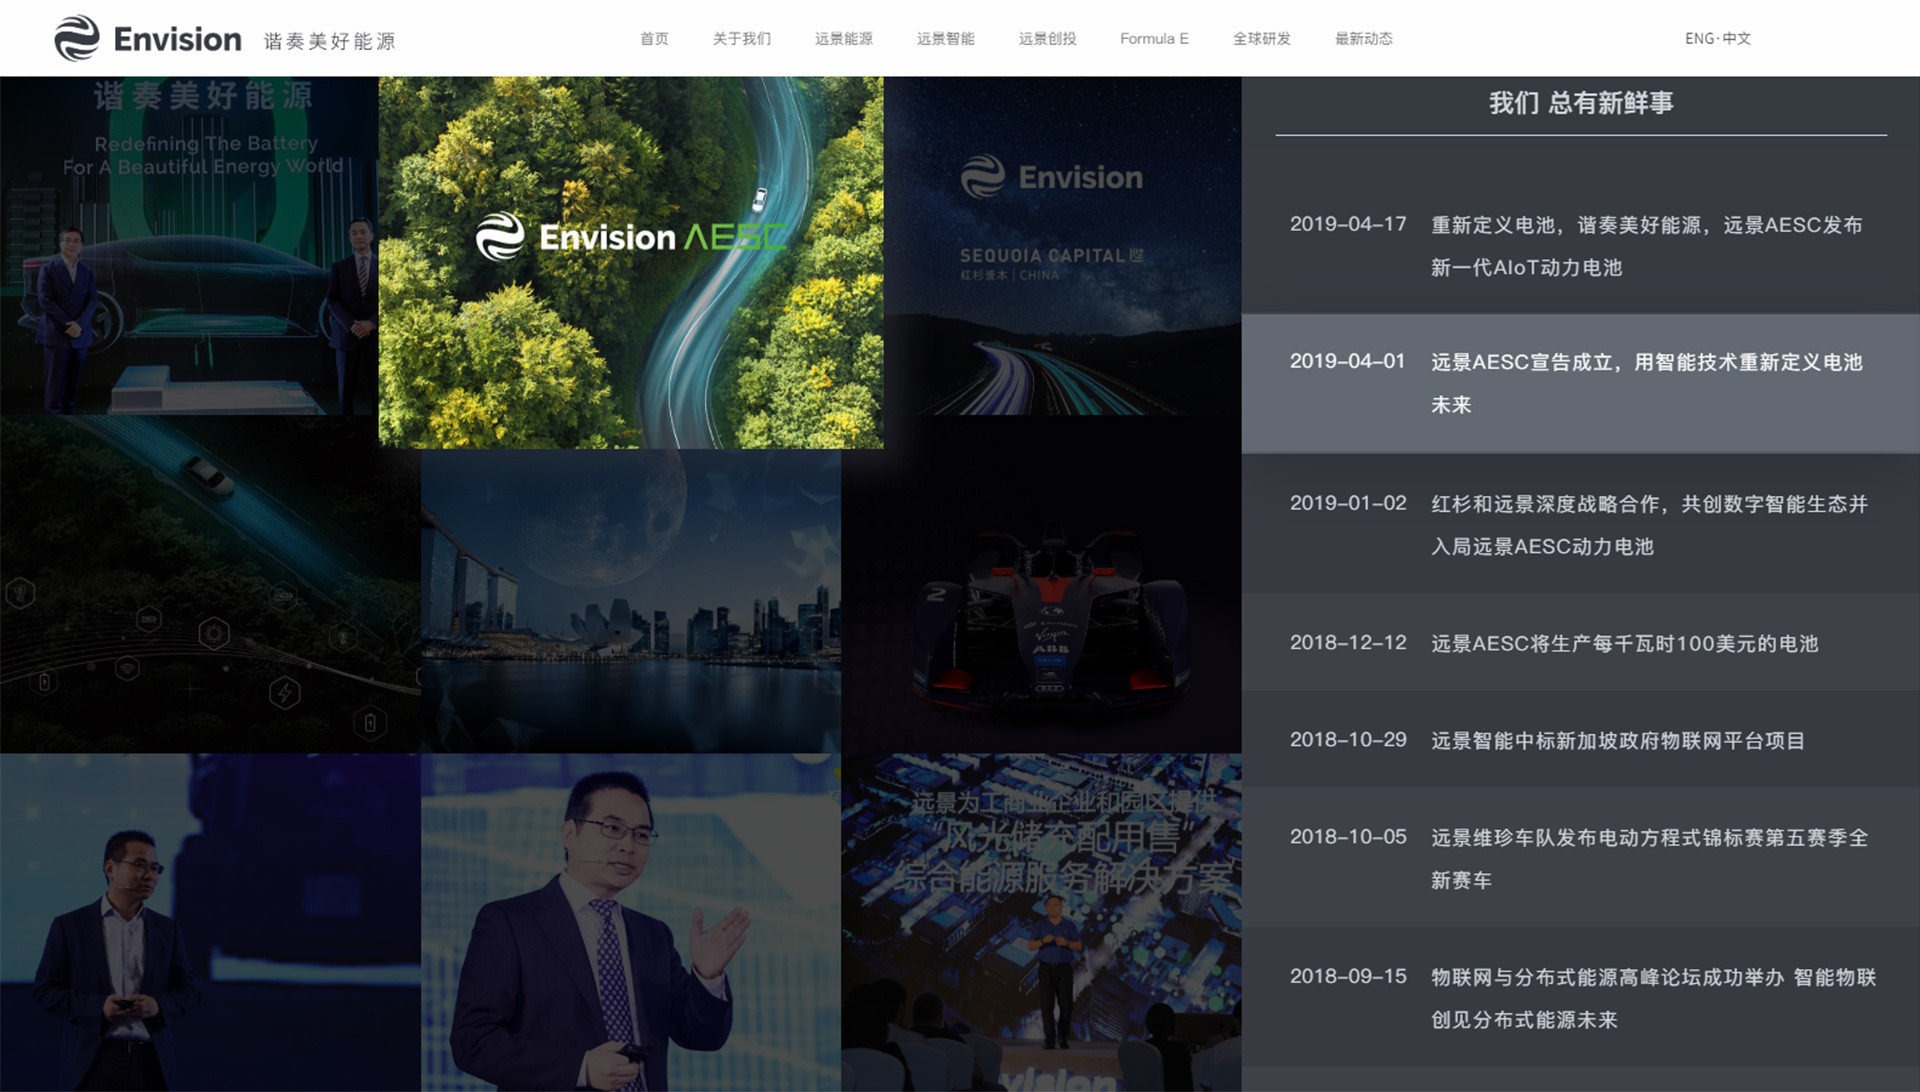The width and height of the screenshot is (1920, 1092).
Task: Open news 远景AESC宣告成立 dated 2019-04-01
Action: pos(1646,383)
